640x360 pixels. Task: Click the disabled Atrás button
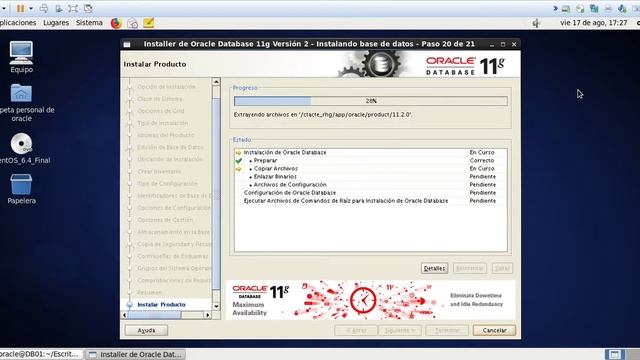356,330
